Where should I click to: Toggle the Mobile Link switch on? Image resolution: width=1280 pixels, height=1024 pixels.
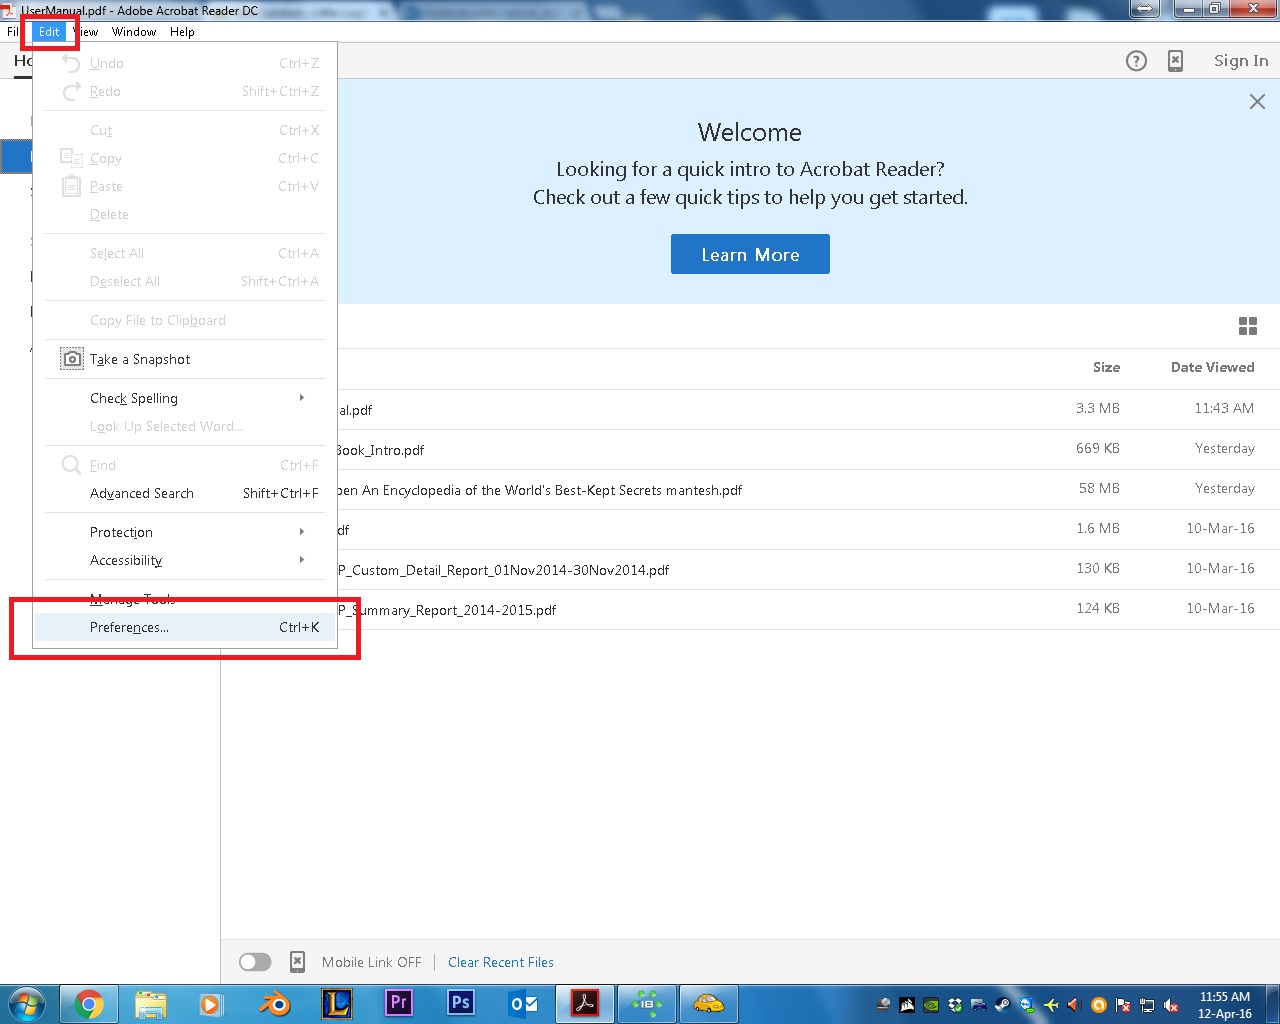(255, 962)
